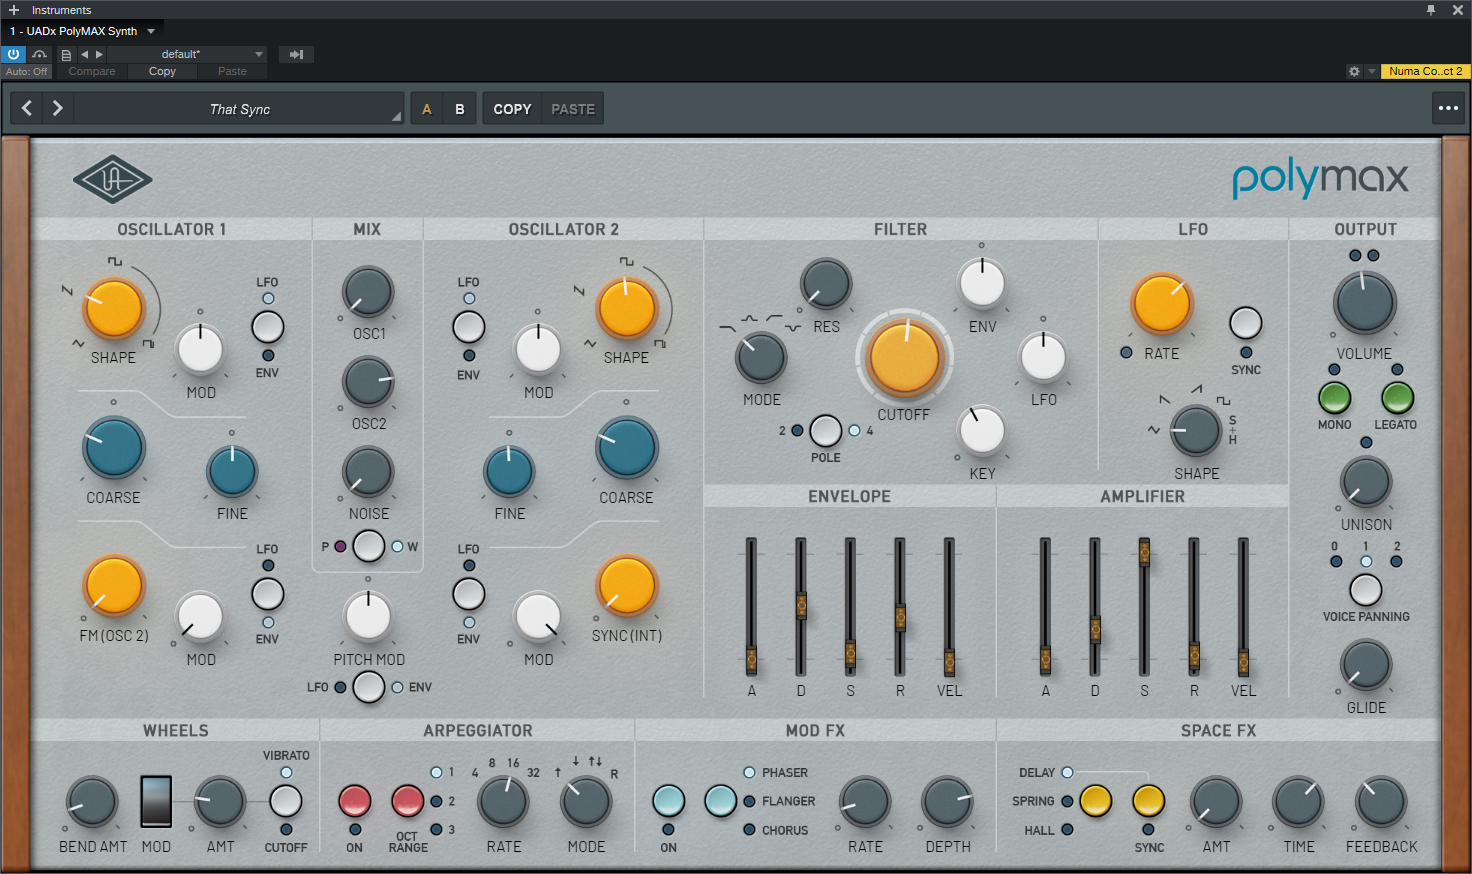Open the gear settings icon
The height and width of the screenshot is (874, 1472).
pos(1354,71)
